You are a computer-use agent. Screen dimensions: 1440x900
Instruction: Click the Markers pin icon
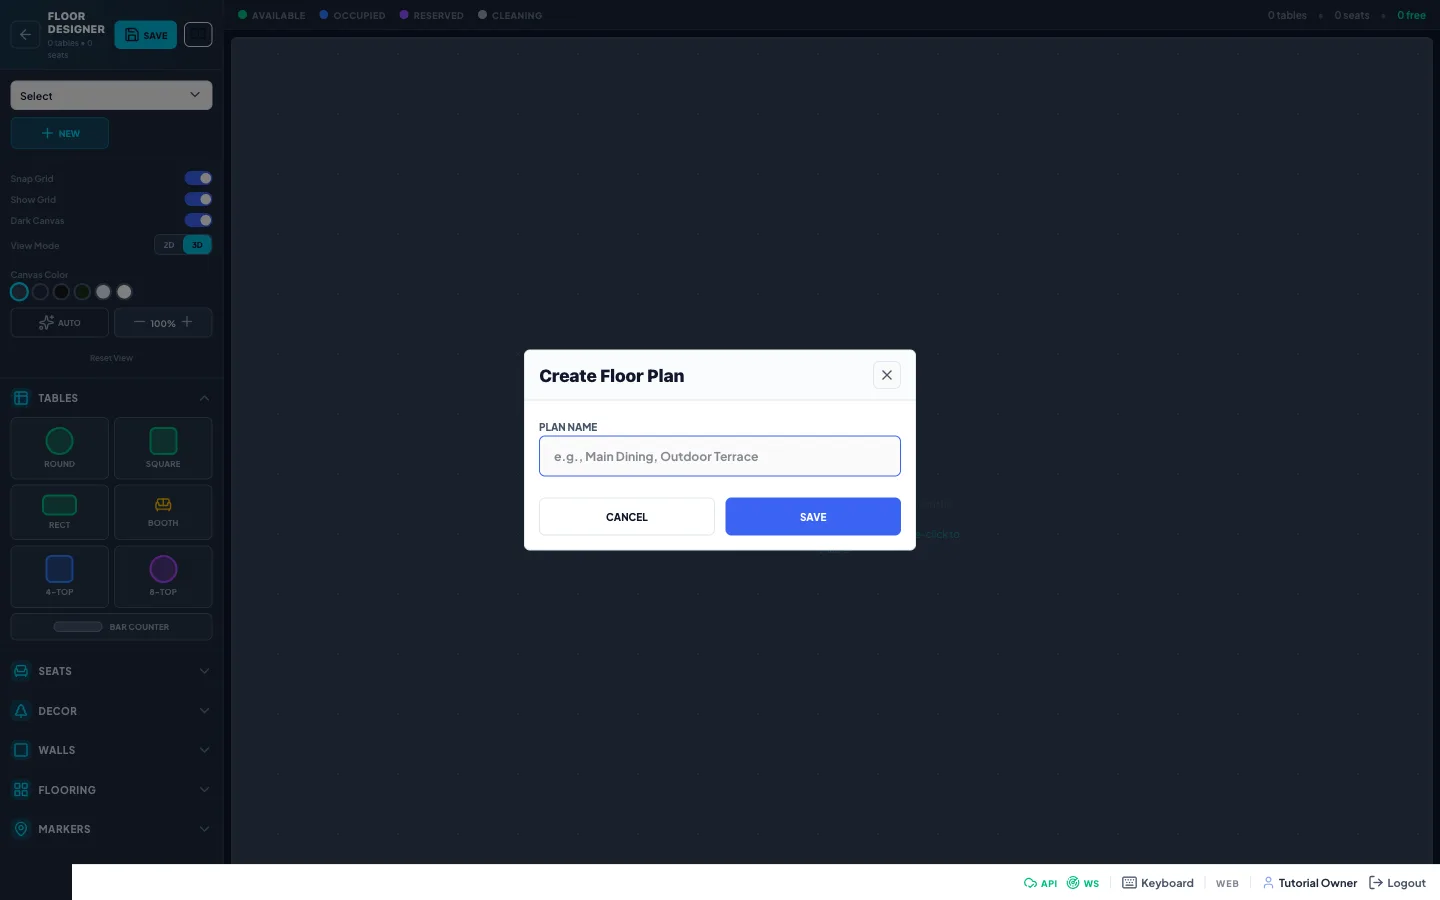click(x=21, y=829)
